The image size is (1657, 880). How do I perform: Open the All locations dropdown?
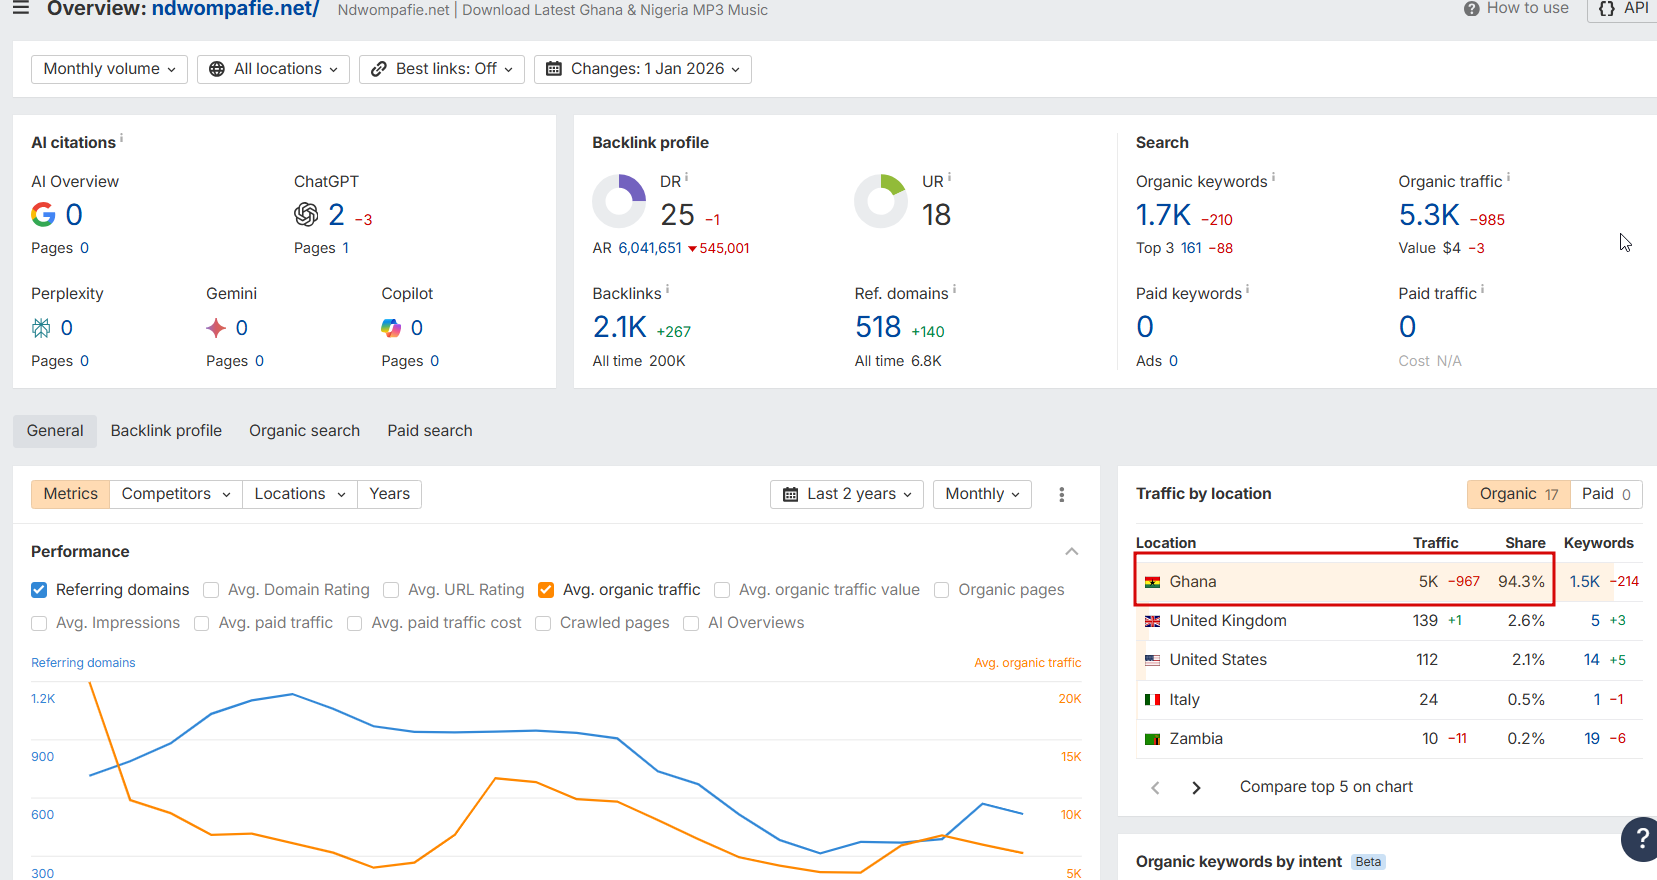tap(273, 69)
